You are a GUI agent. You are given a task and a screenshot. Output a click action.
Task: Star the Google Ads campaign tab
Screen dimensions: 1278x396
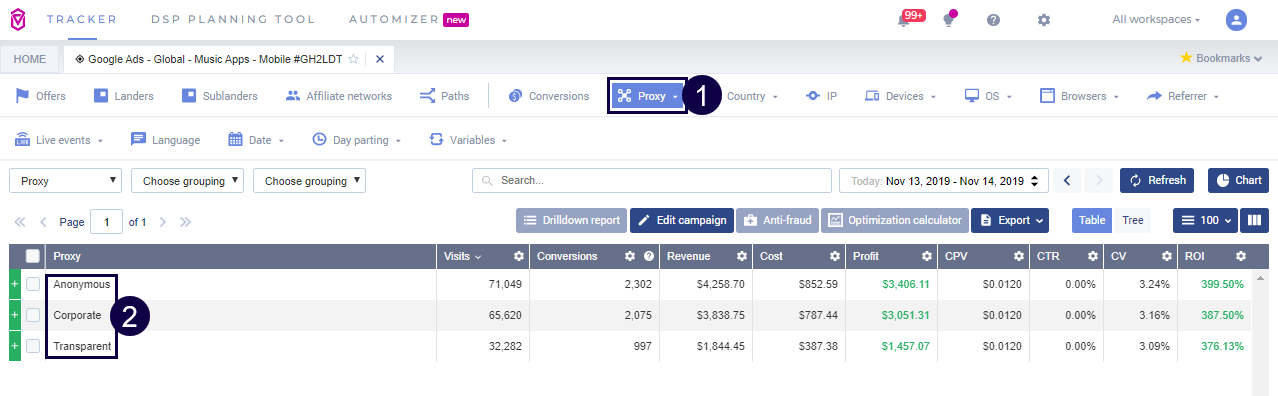tap(353, 59)
